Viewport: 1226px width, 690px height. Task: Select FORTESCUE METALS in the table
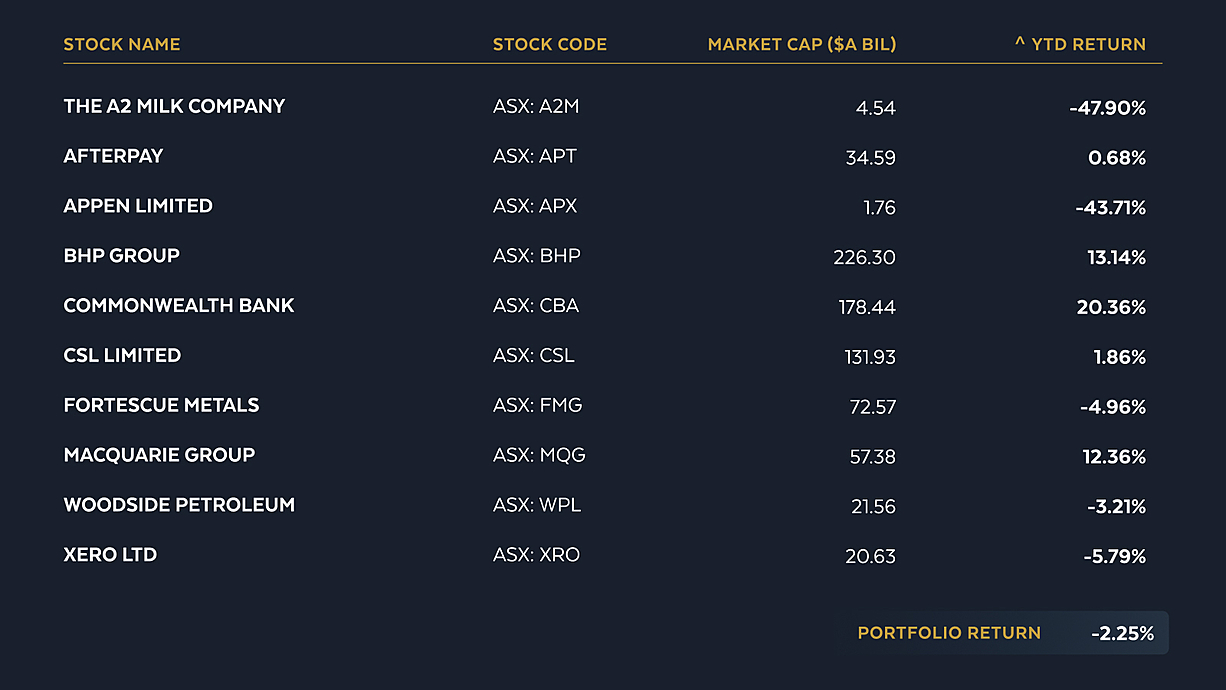coord(161,406)
